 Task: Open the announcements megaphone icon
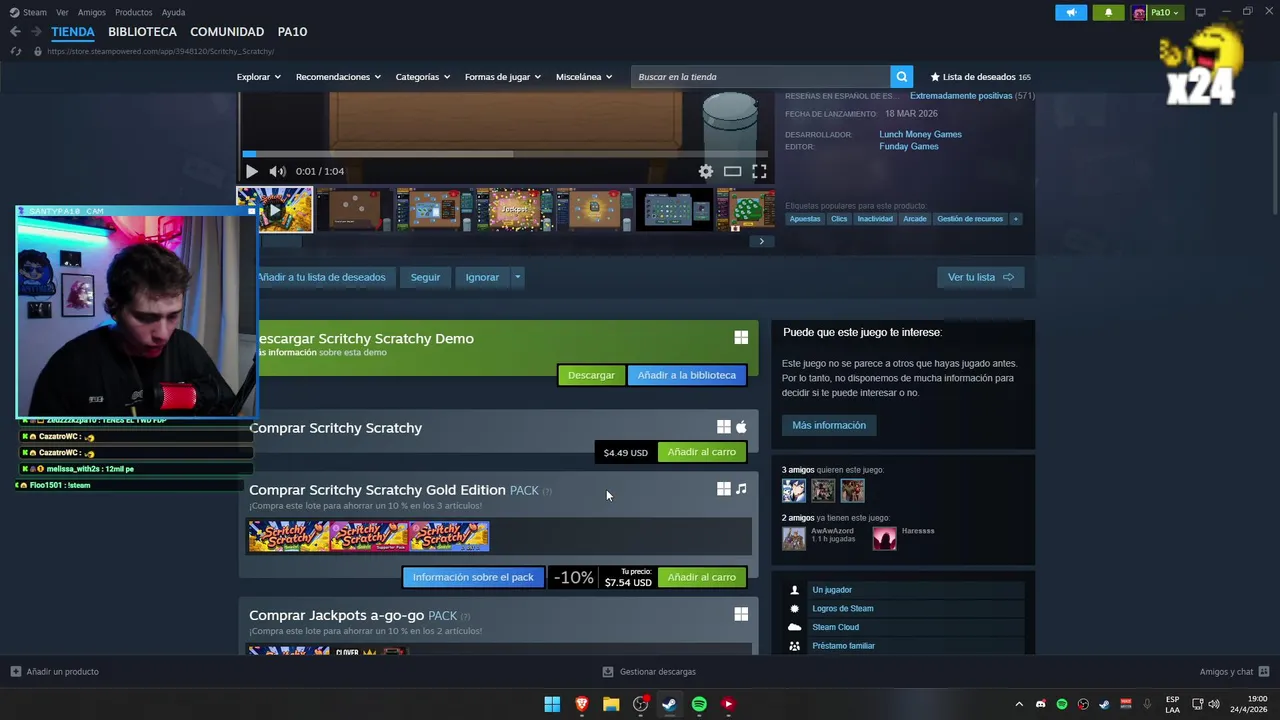(x=1071, y=12)
